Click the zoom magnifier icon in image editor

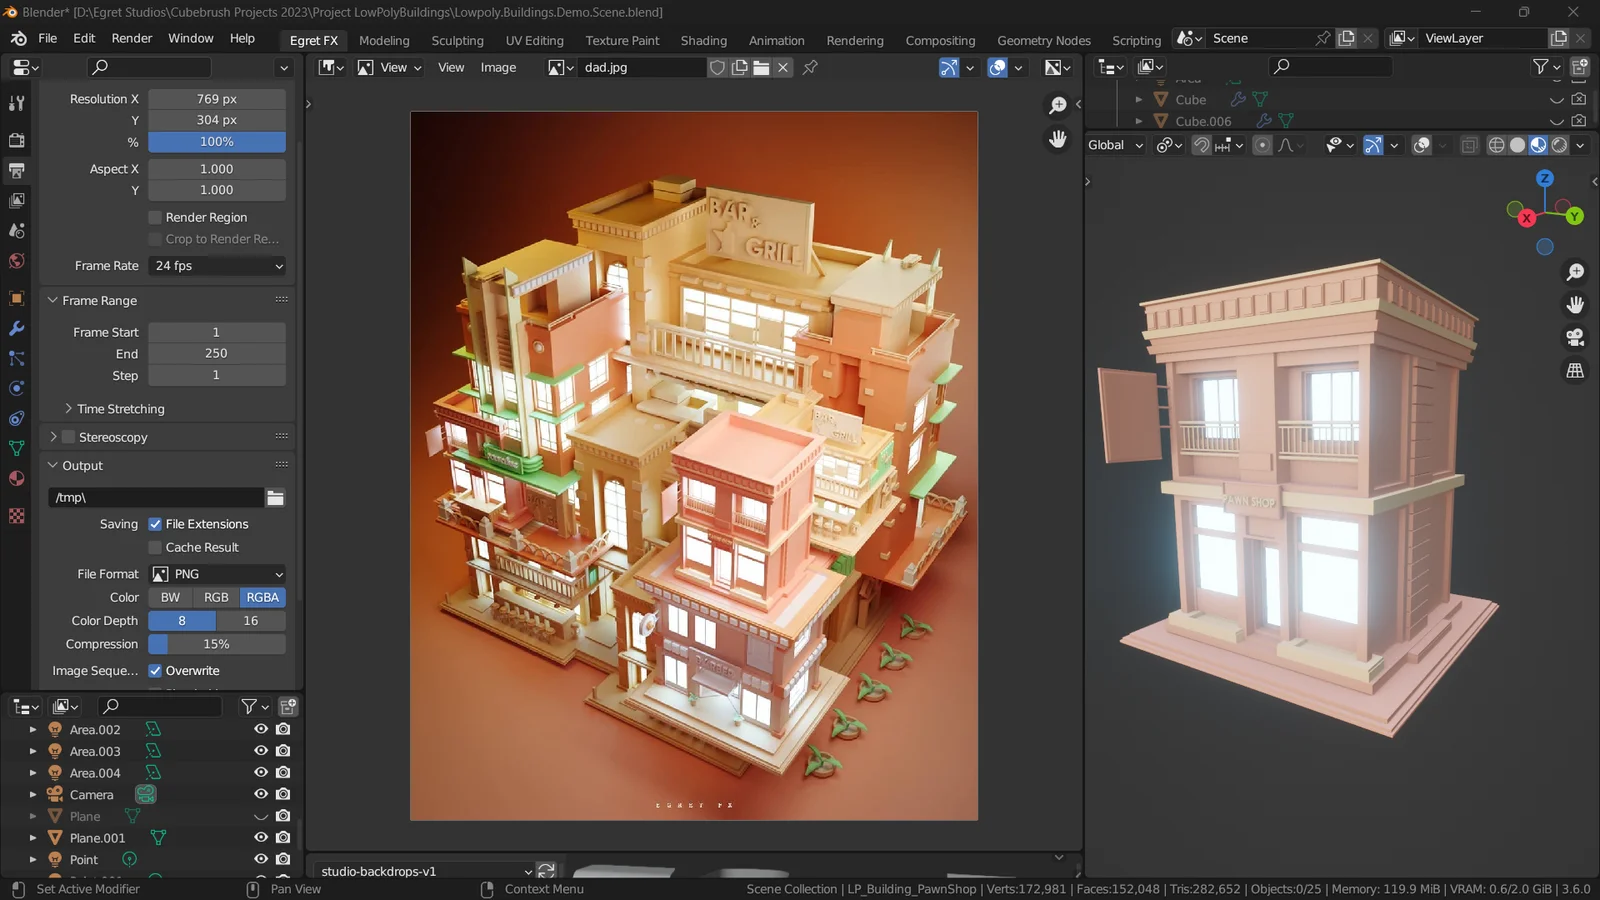coord(1057,105)
